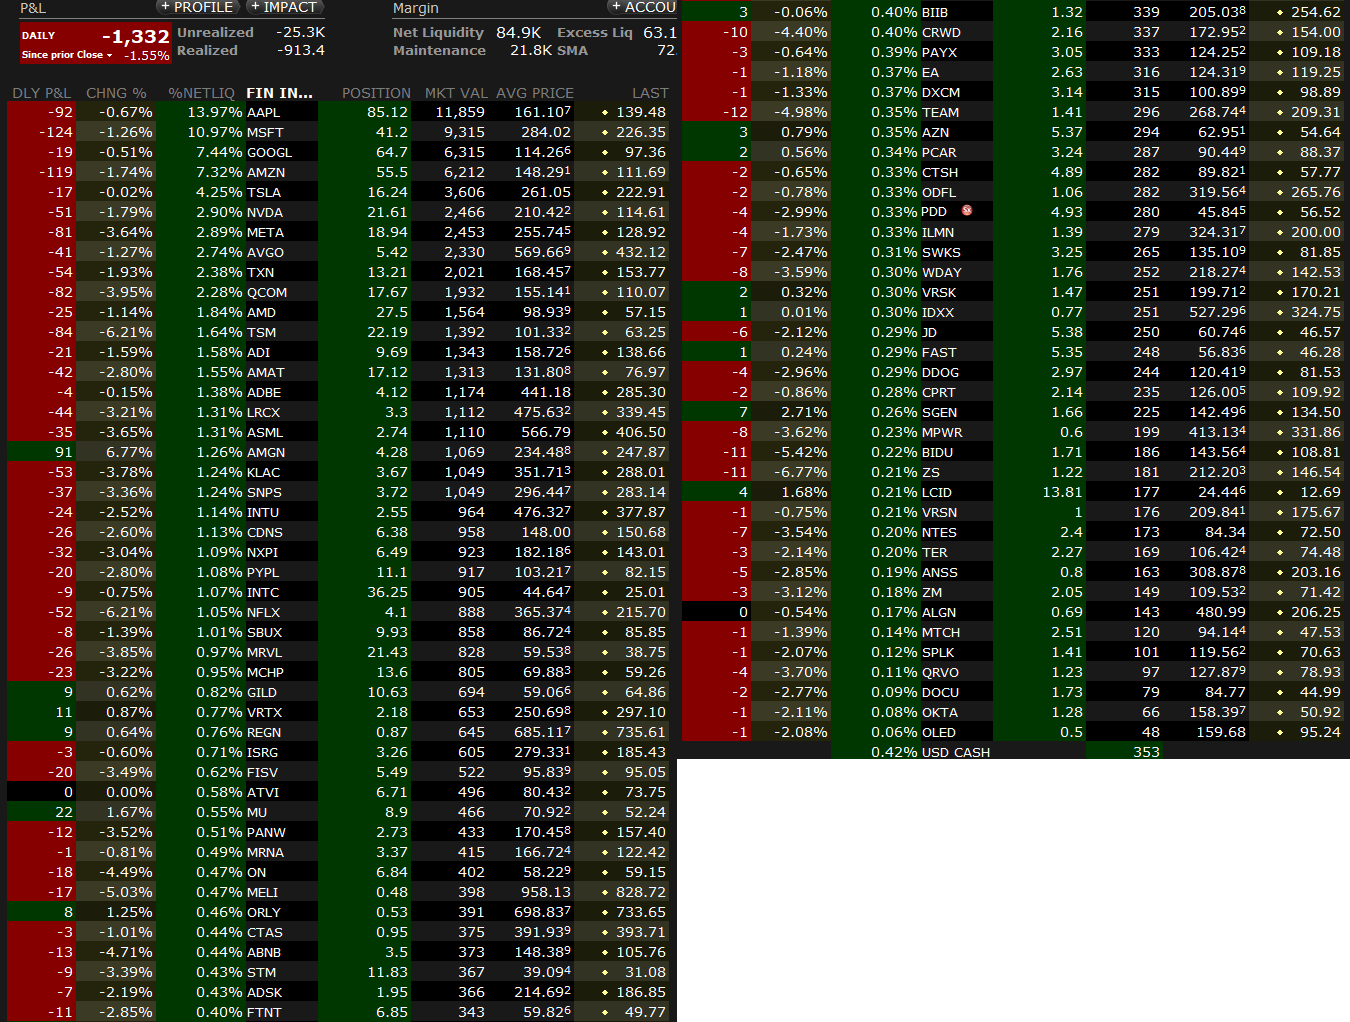Click MSFT market value 9,315
Image resolution: width=1350 pixels, height=1022 pixels.
pyautogui.click(x=465, y=132)
